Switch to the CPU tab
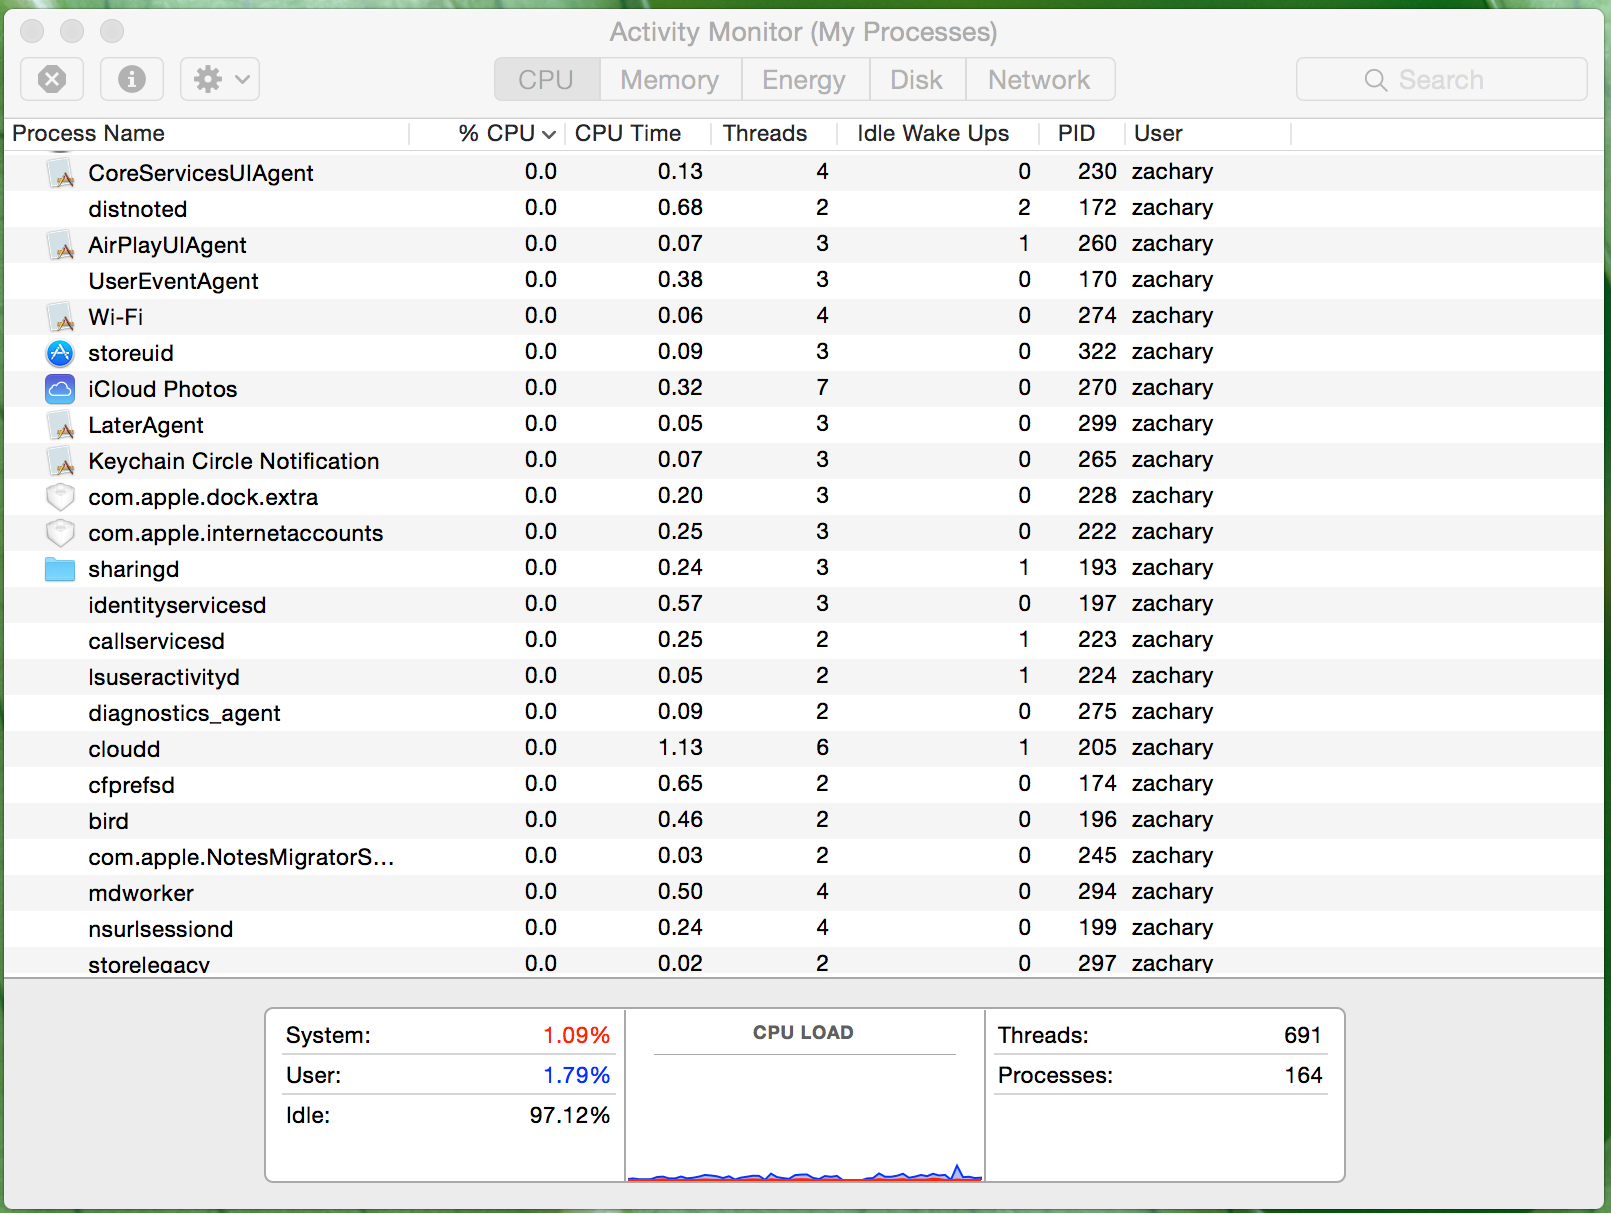Image resolution: width=1611 pixels, height=1215 pixels. [547, 79]
